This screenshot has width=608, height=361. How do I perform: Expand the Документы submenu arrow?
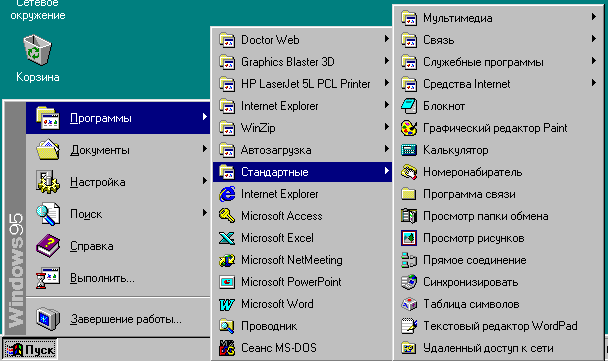(x=205, y=149)
